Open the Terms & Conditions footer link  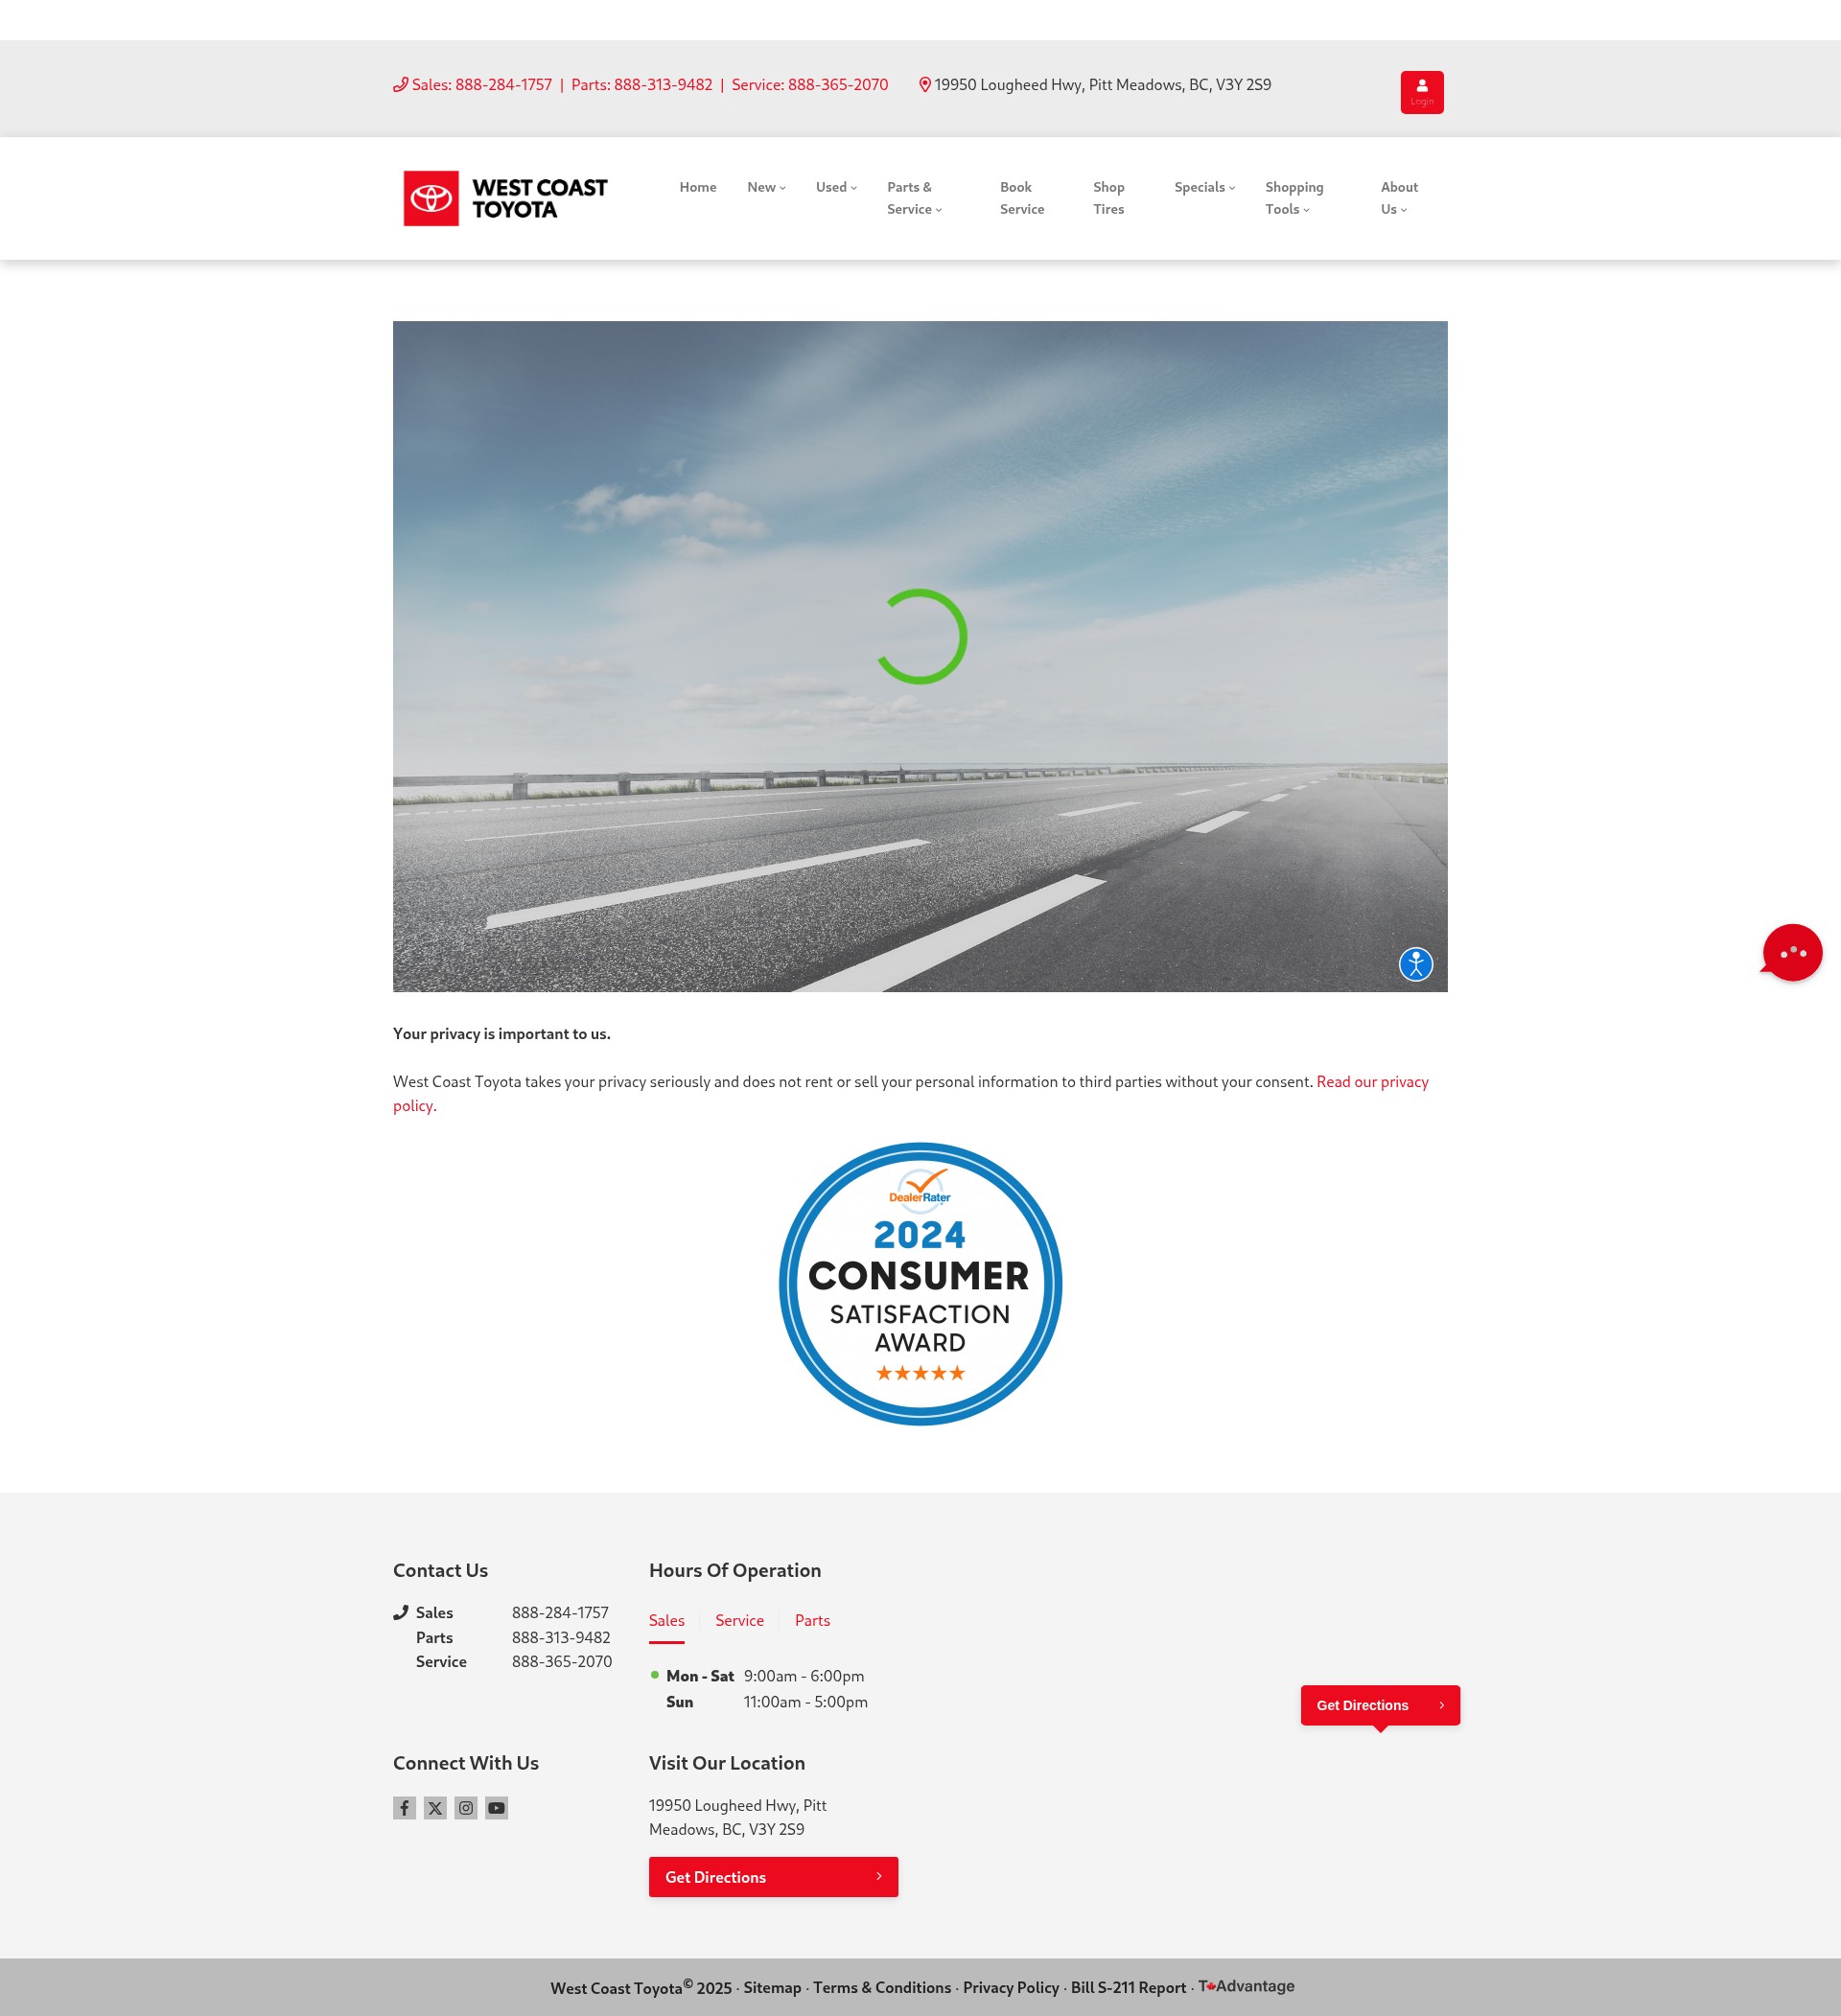[881, 1987]
